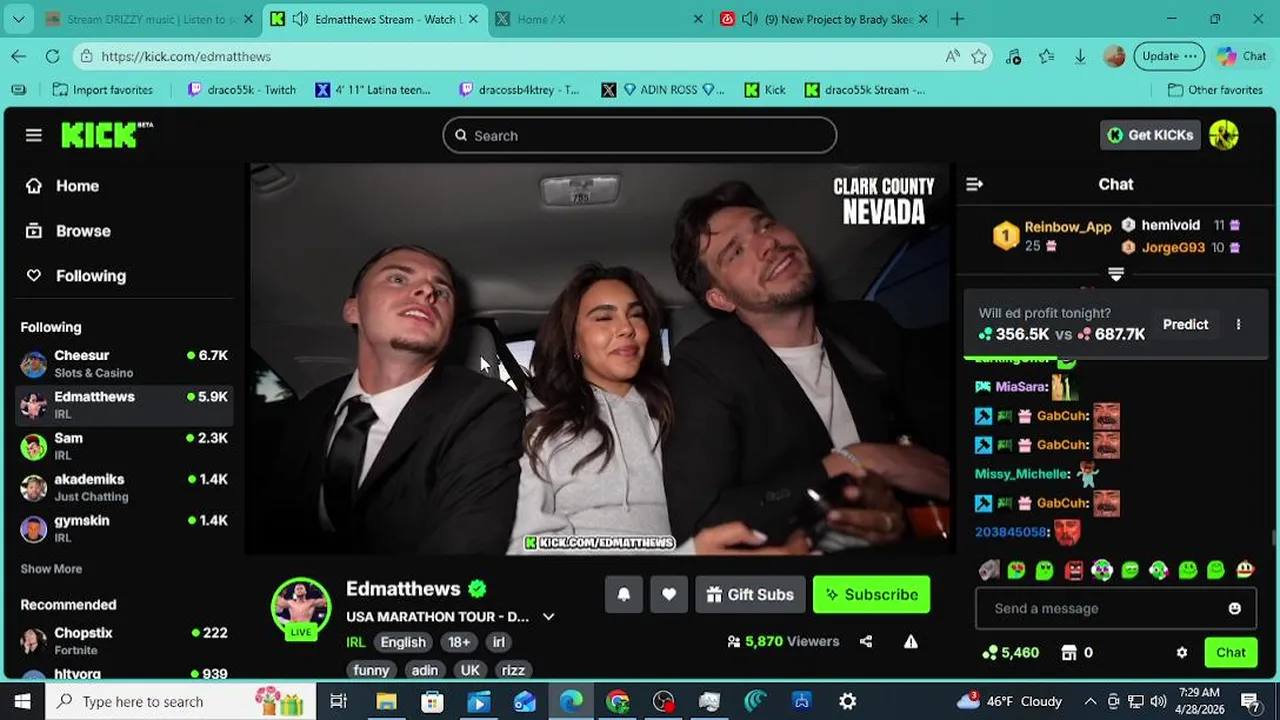
Task: Open Sam's IRL channel
Action: click(x=124, y=446)
